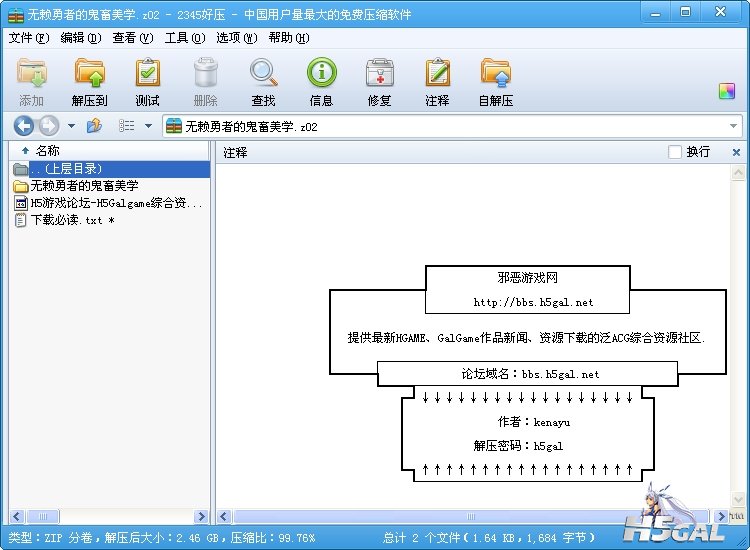Image resolution: width=750 pixels, height=550 pixels.
Task: Click the file list horizontal scrollbar thumb
Action: [x=43, y=517]
